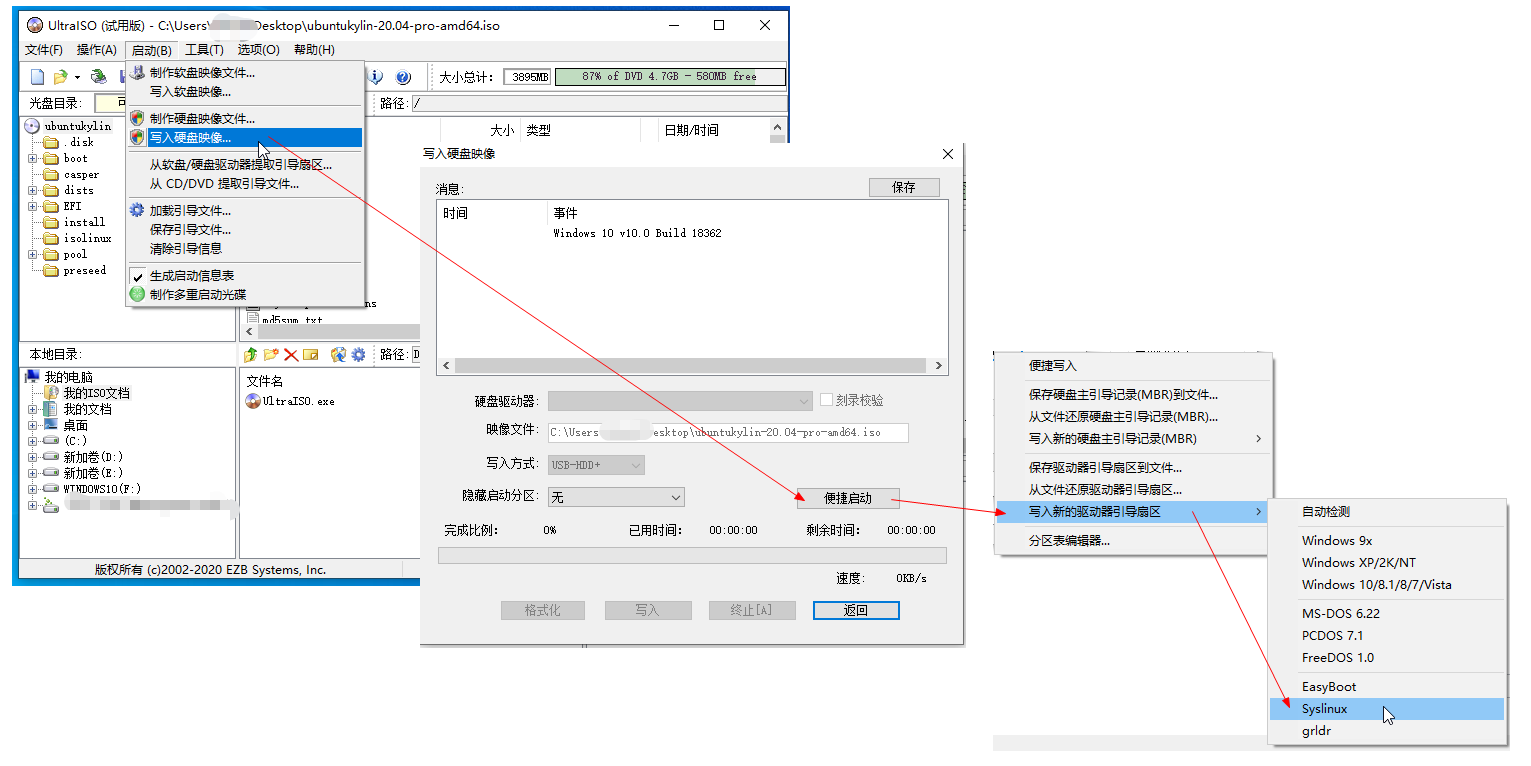Open the 操作(A) menu
The image size is (1531, 766).
click(97, 50)
